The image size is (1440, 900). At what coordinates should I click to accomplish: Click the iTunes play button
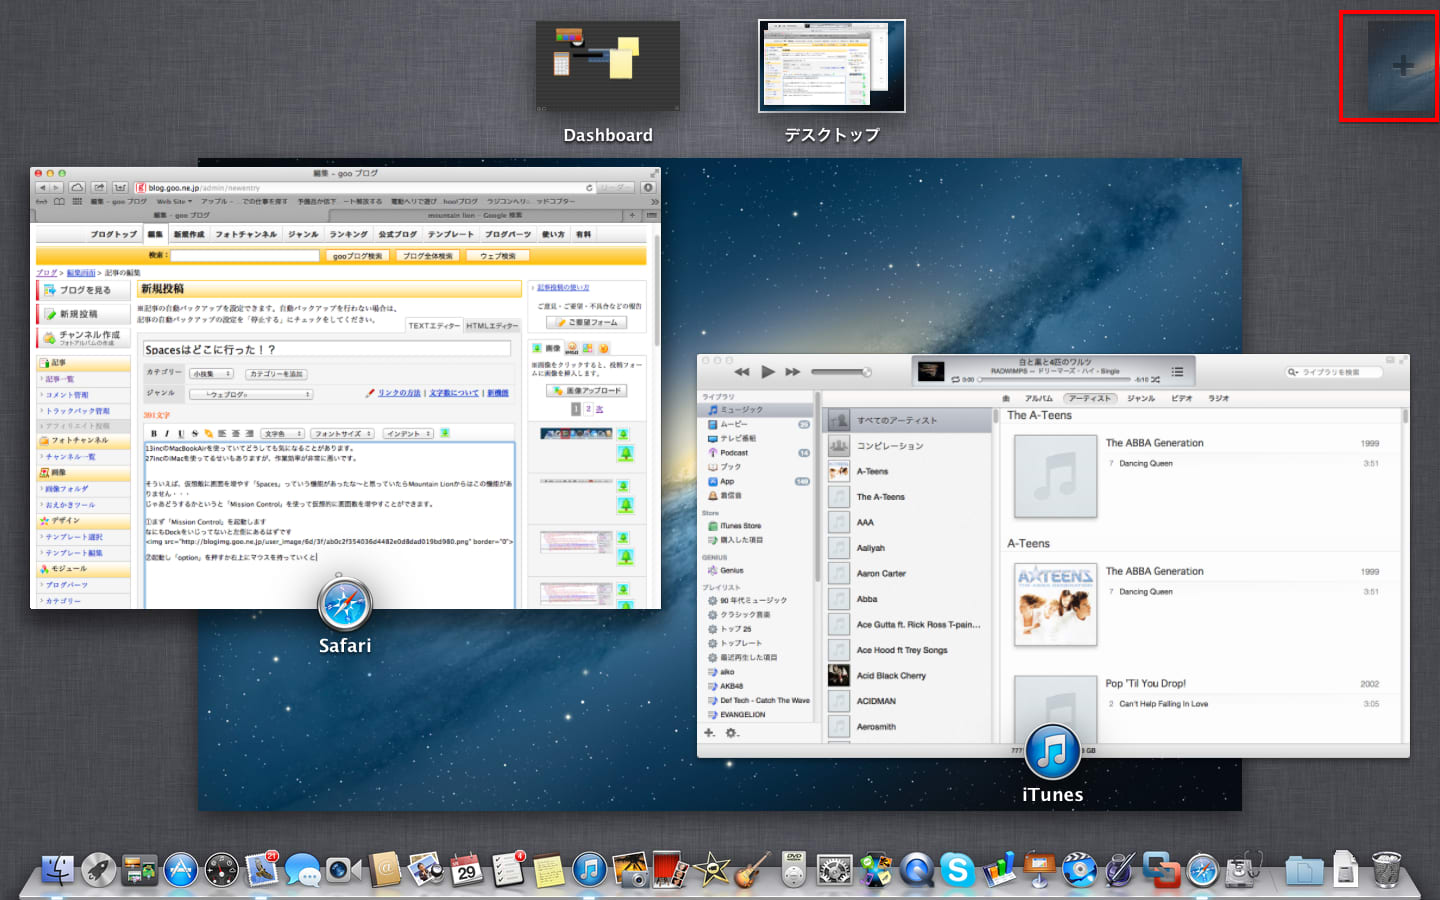(x=767, y=372)
